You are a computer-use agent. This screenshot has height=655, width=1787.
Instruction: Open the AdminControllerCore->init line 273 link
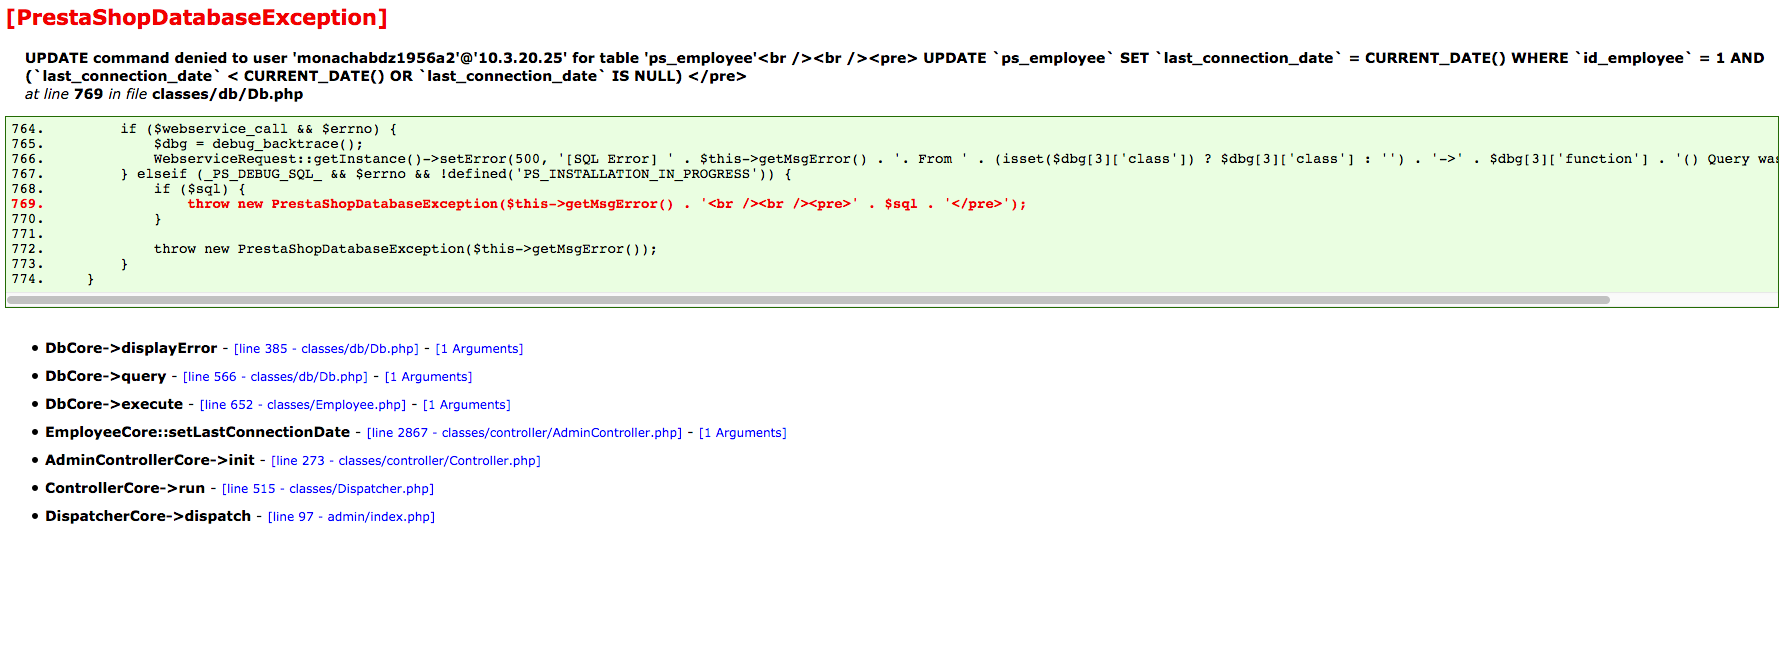coord(405,461)
